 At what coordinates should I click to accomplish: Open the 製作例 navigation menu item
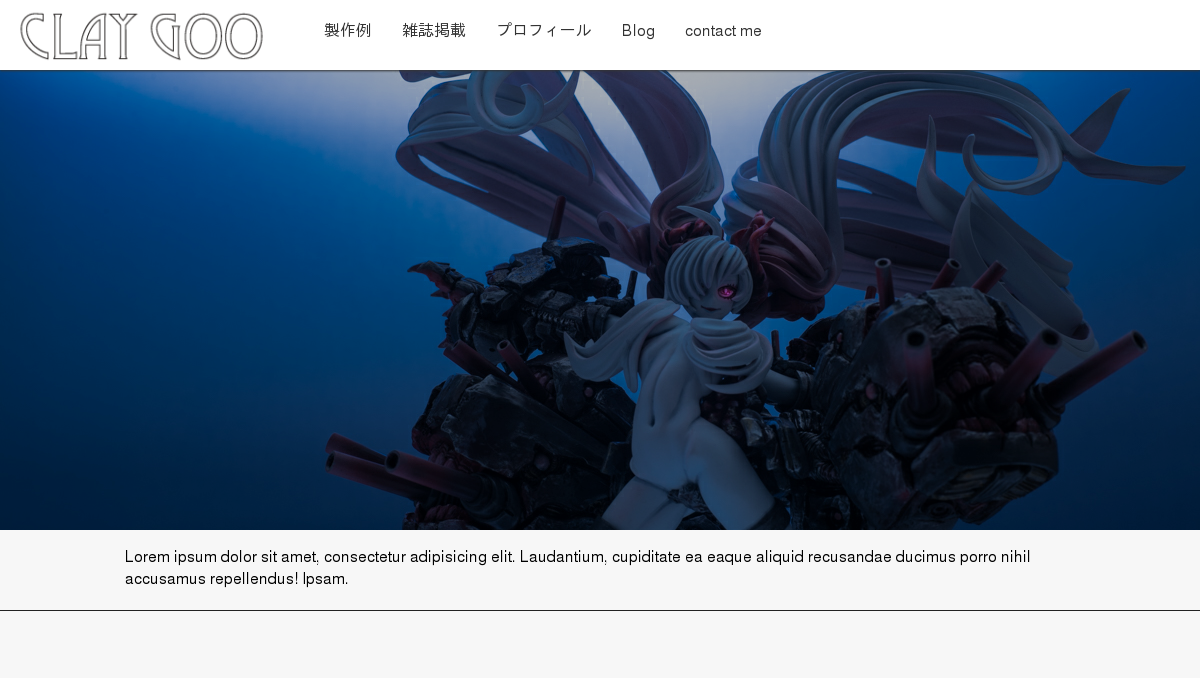[x=347, y=31]
